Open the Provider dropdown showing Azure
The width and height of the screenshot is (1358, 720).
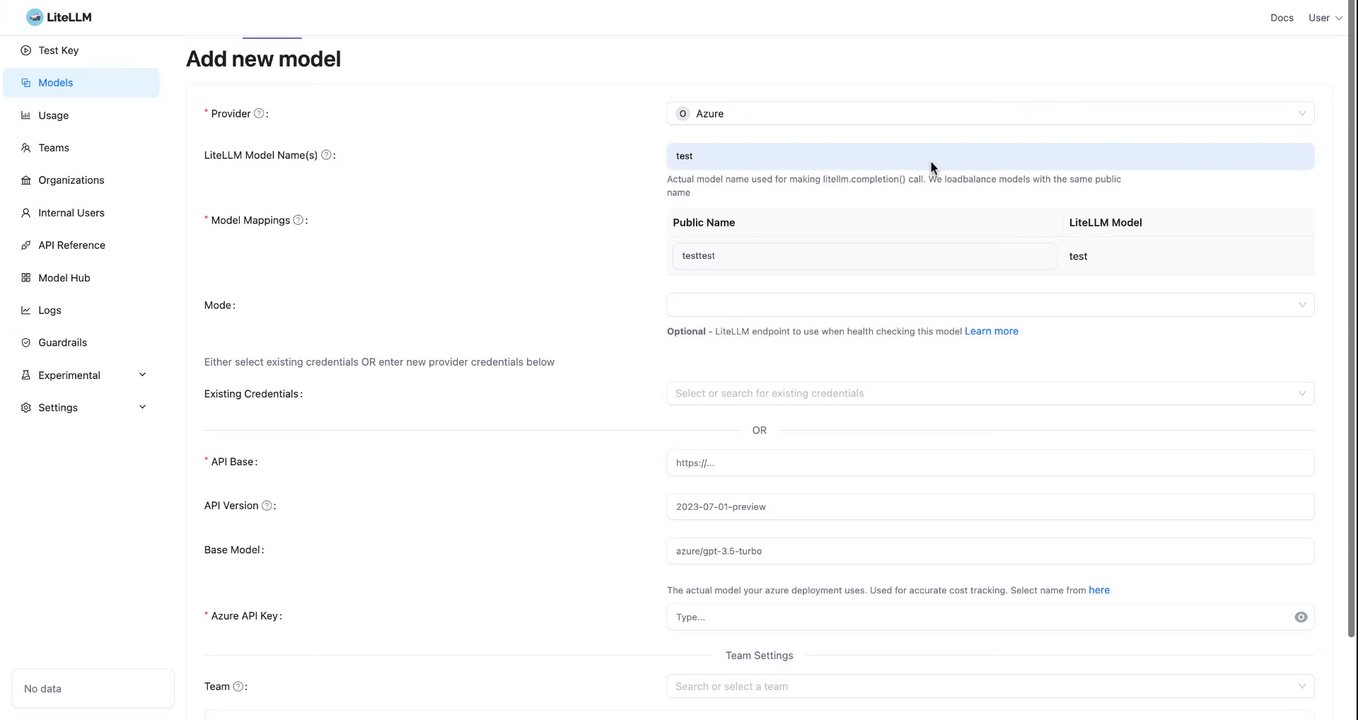pyautogui.click(x=990, y=114)
